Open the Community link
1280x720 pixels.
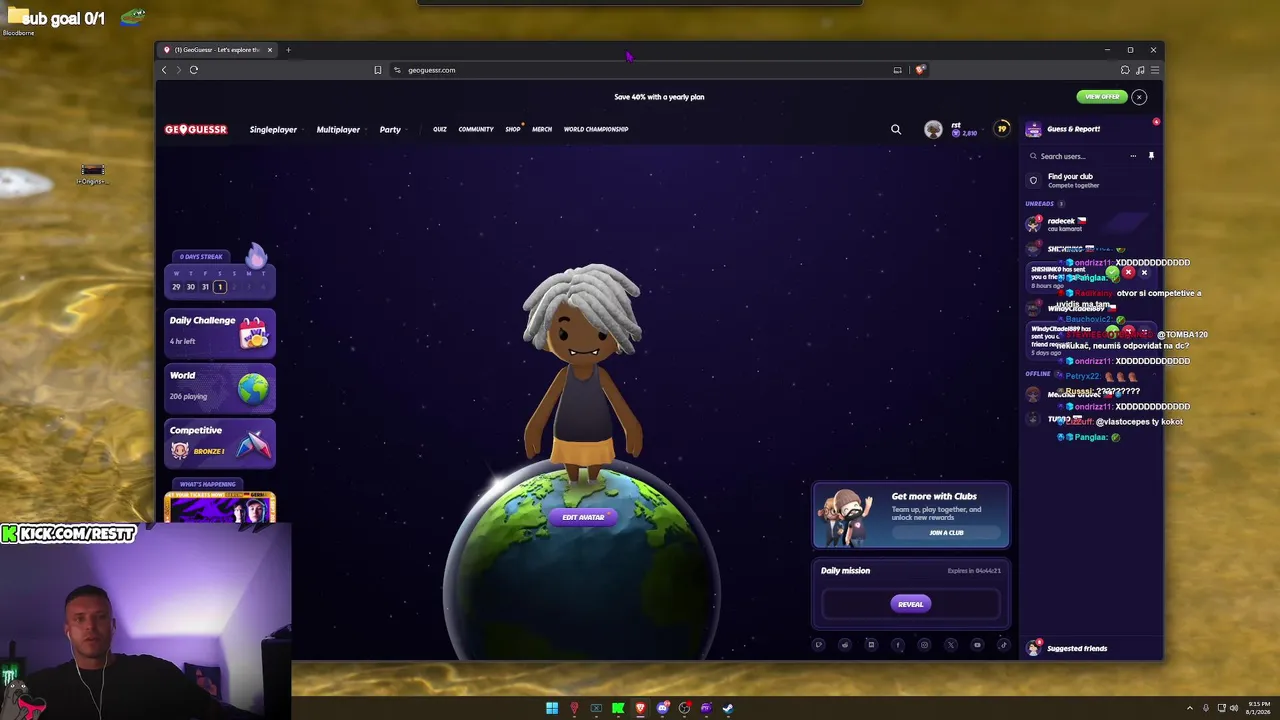476,129
